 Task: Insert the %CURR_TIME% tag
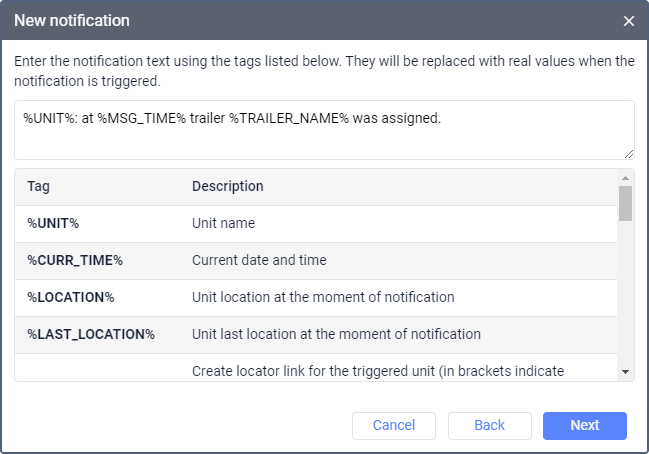(75, 261)
